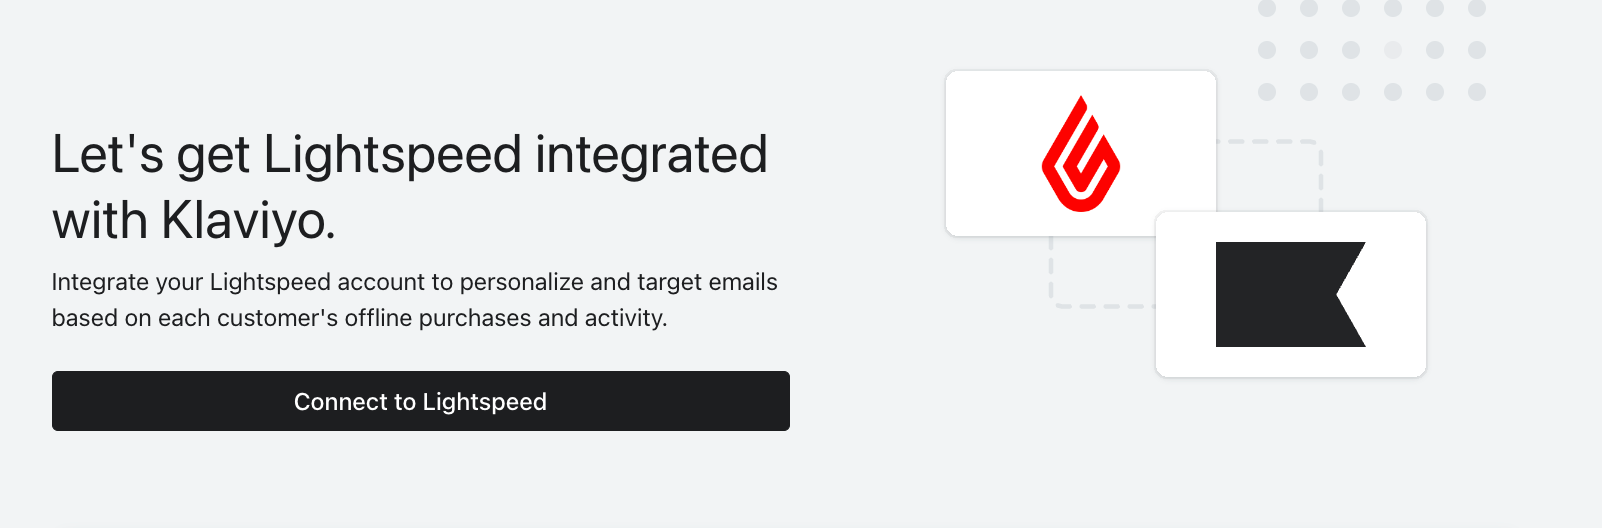
Task: Click the white card's bottom-right corner below the Klaviyo flag
Action: pyautogui.click(x=1414, y=366)
